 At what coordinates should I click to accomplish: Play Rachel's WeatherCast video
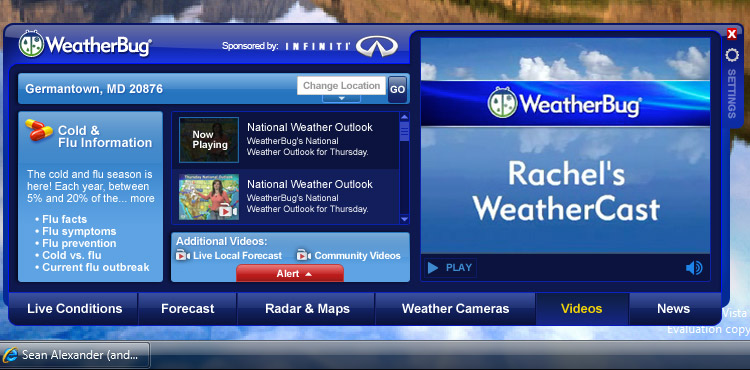(x=450, y=268)
